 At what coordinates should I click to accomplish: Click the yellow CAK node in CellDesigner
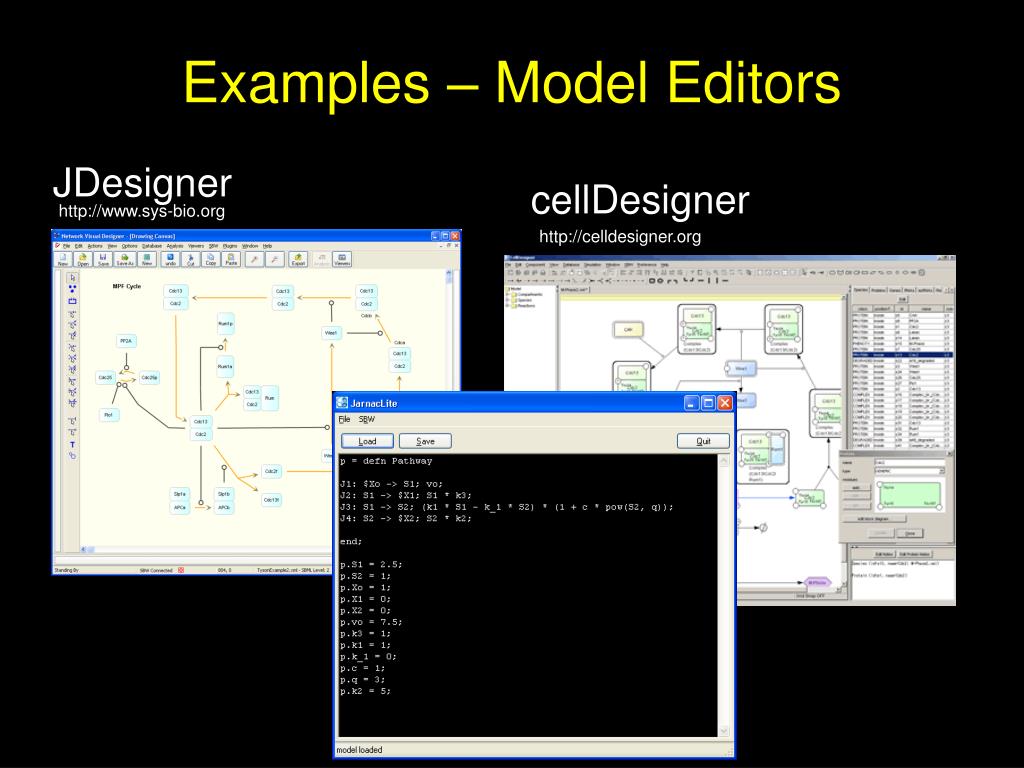(628, 330)
